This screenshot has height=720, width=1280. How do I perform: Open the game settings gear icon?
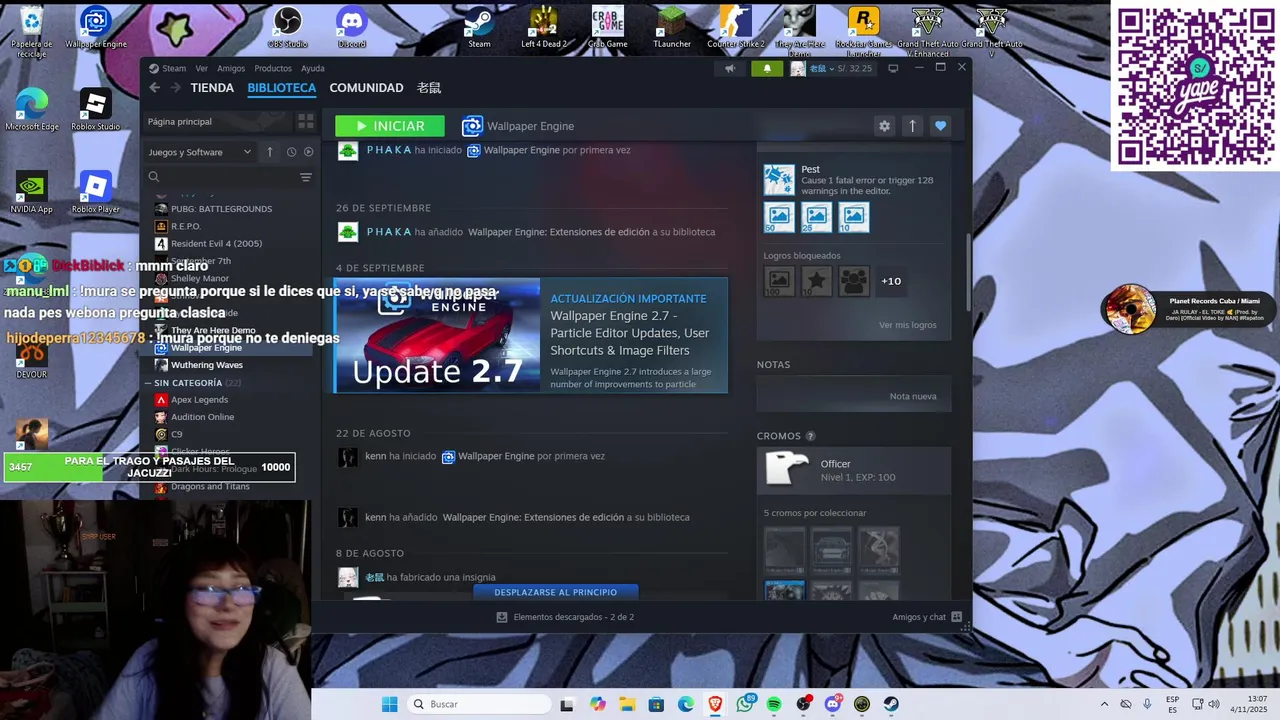884,126
